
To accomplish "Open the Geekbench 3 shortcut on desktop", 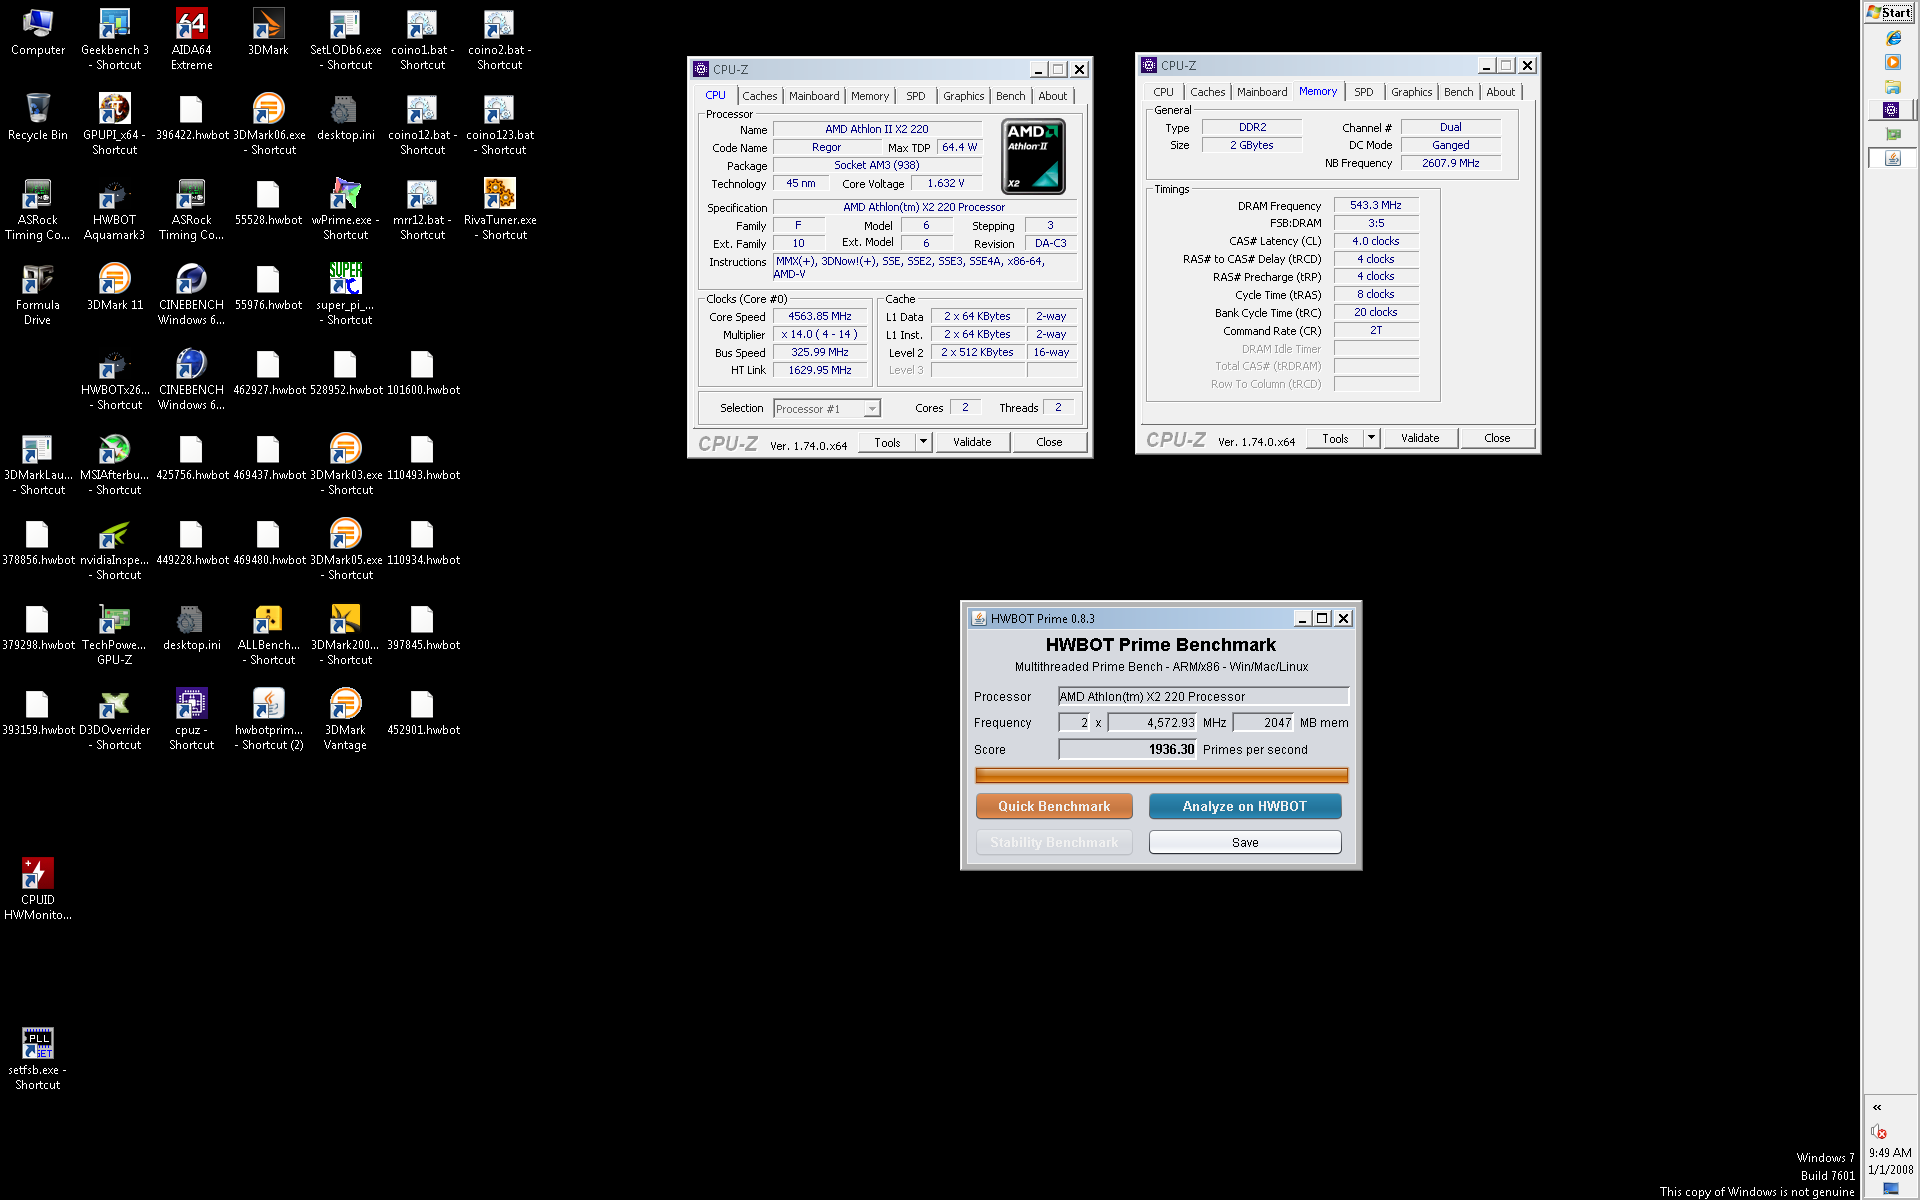I will click(x=115, y=40).
